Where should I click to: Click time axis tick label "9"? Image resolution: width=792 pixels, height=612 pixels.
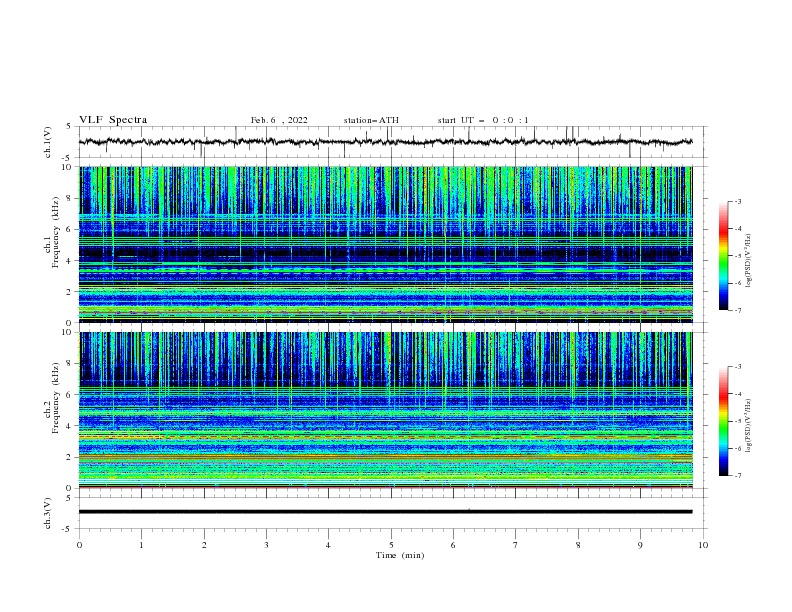(x=640, y=545)
